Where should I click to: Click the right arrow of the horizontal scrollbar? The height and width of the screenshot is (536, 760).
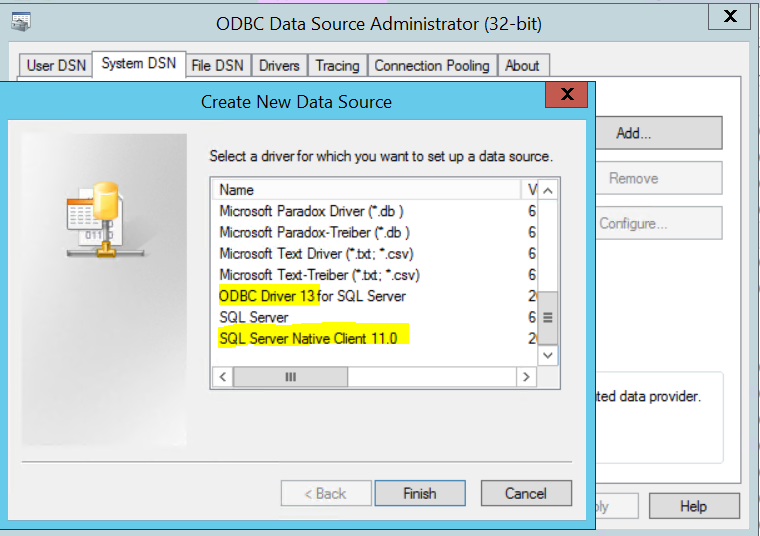pyautogui.click(x=527, y=377)
